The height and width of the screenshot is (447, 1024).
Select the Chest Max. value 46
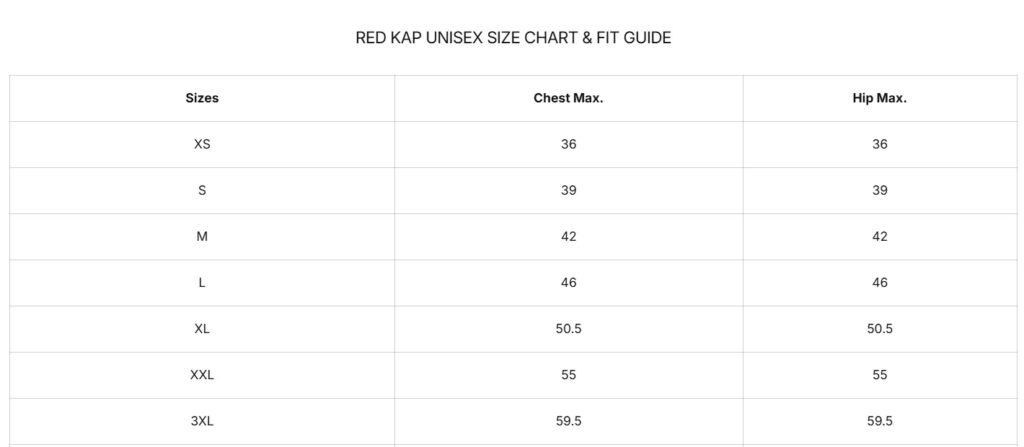coord(568,283)
